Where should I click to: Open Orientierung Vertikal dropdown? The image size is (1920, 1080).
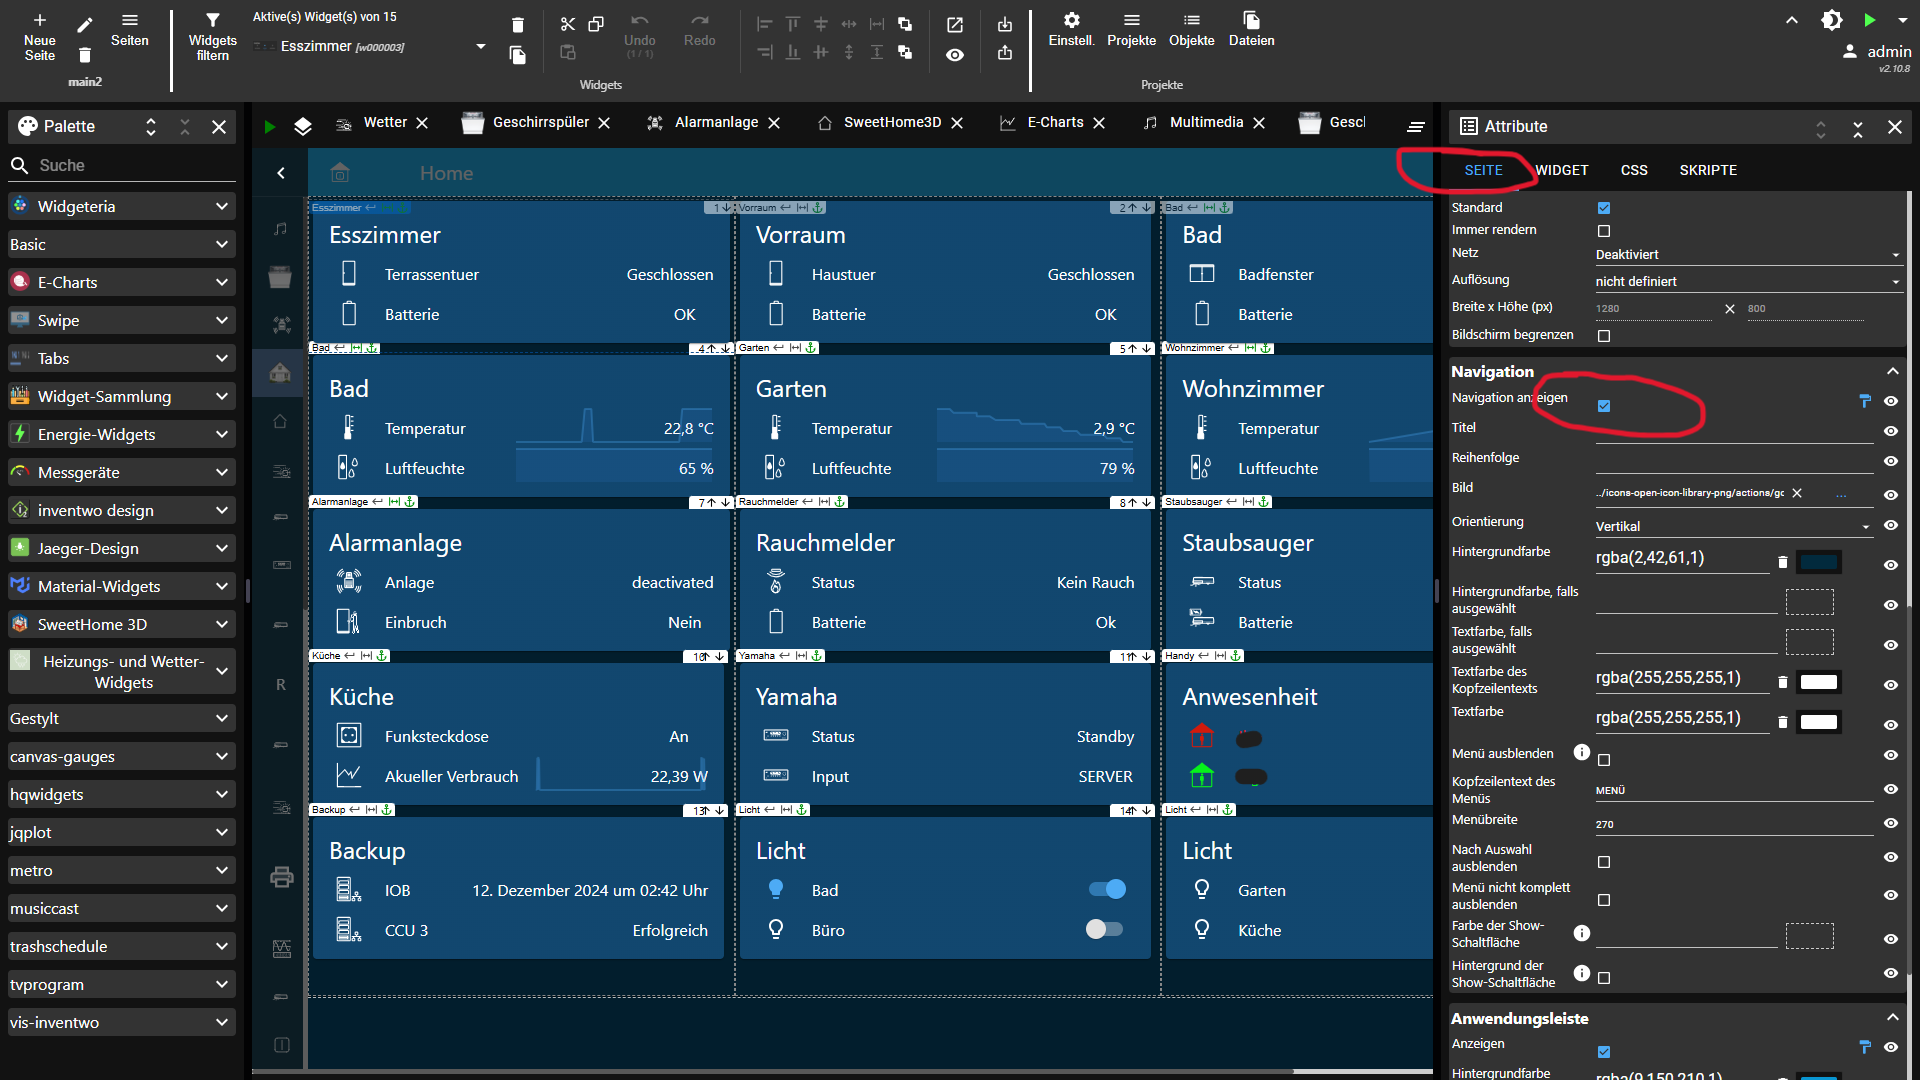coord(1733,527)
